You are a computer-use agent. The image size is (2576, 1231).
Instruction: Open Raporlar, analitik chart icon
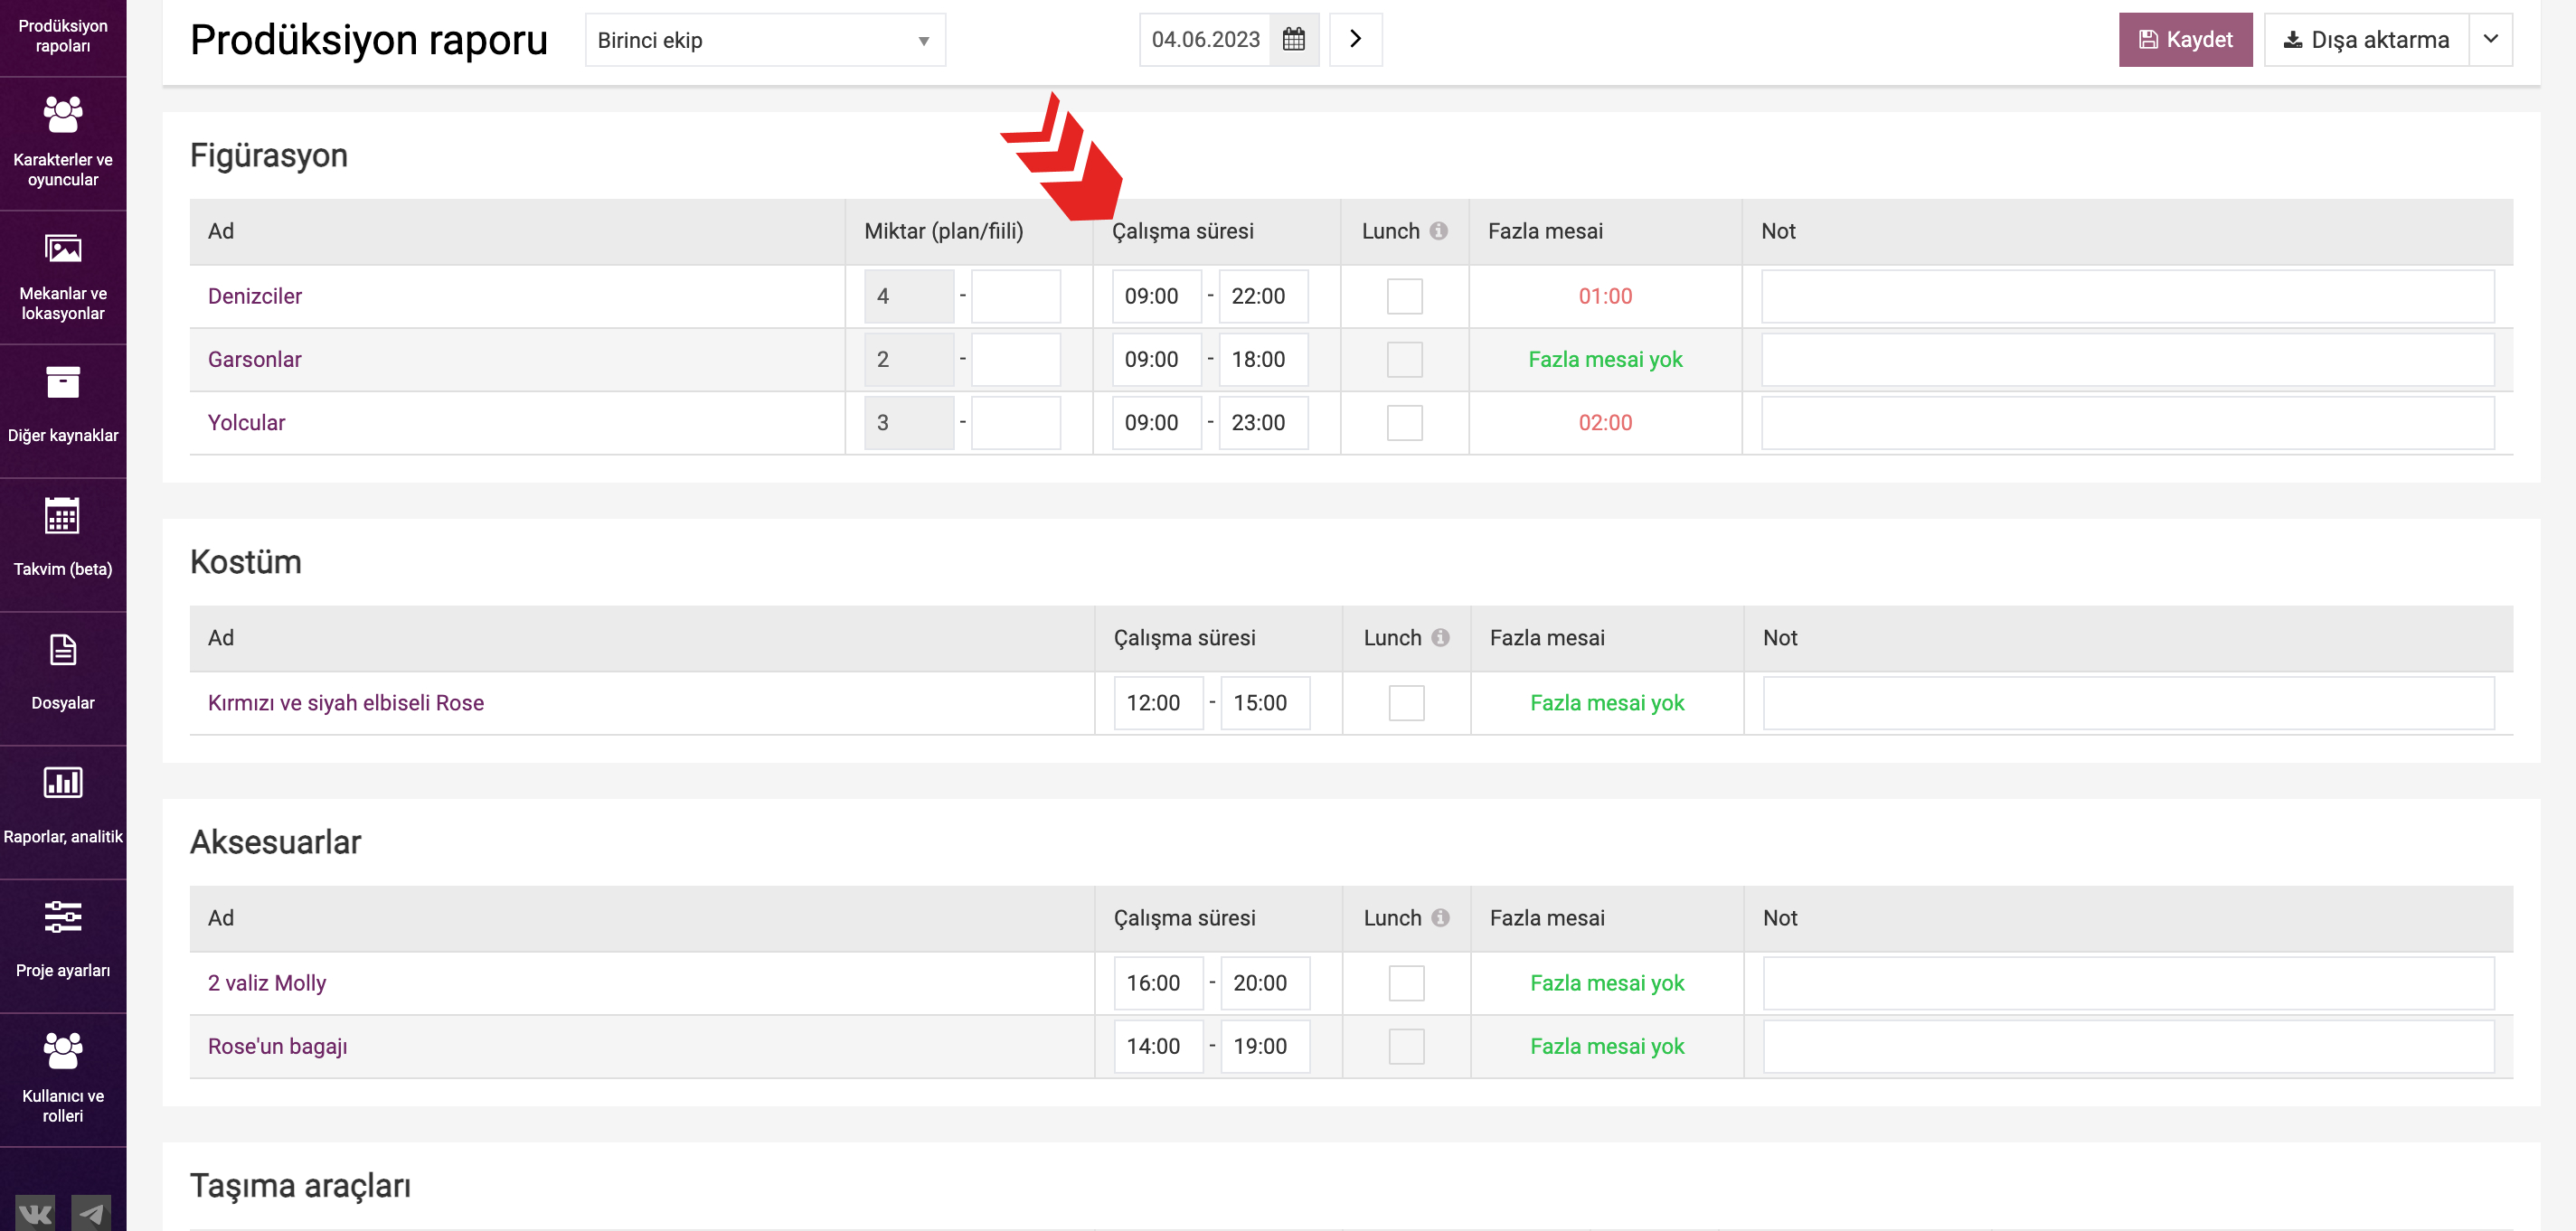(63, 782)
